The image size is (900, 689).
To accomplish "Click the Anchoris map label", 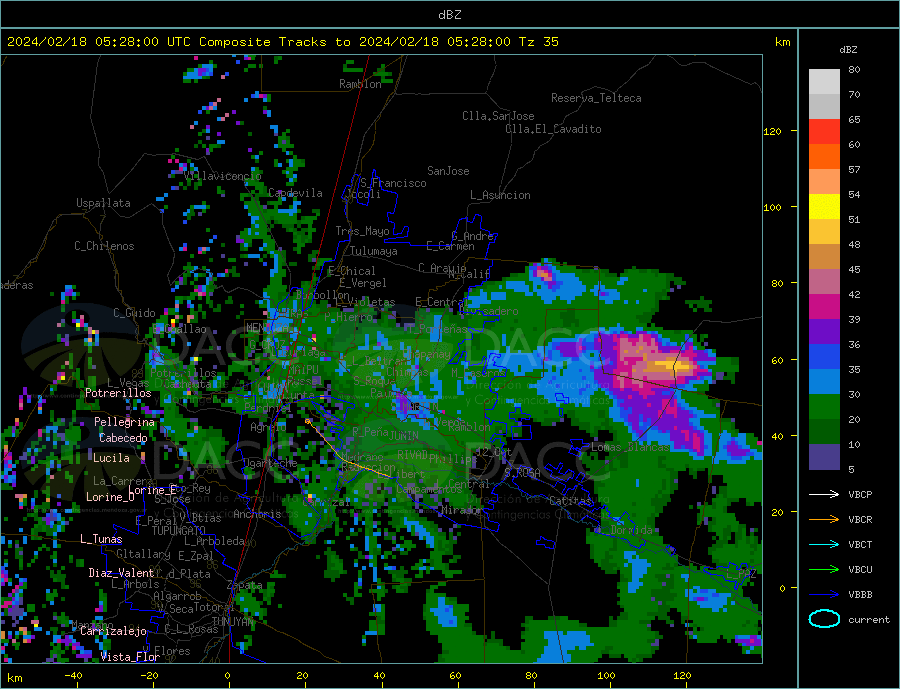I will click(x=258, y=514).
